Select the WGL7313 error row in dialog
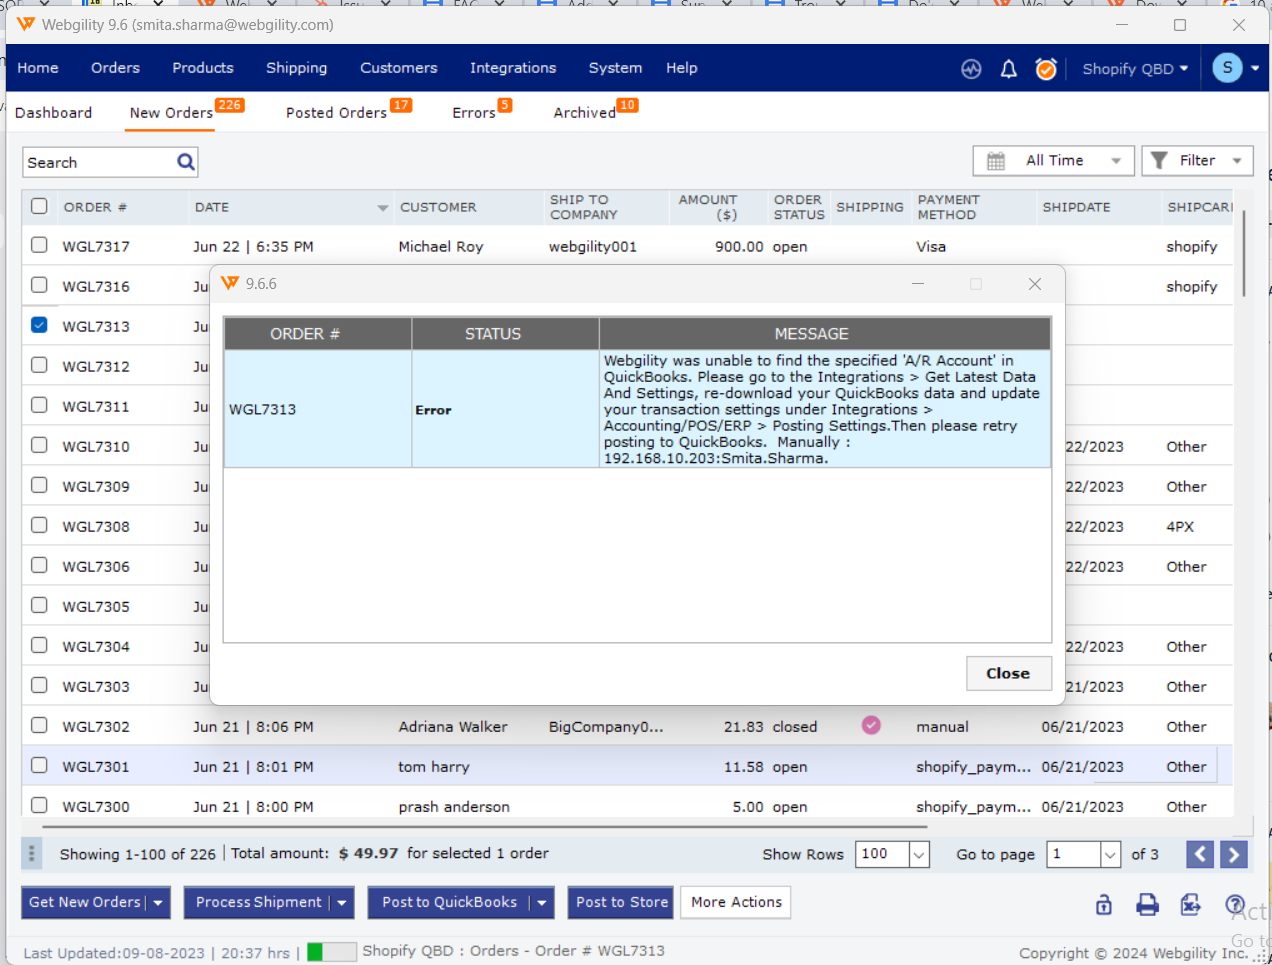This screenshot has width=1272, height=965. click(637, 409)
